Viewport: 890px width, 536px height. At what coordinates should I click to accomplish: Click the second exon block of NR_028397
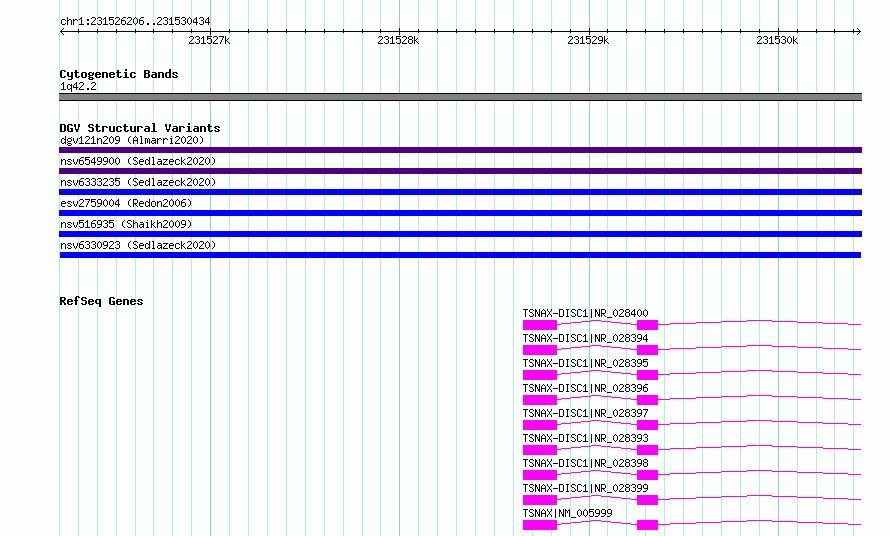647,425
